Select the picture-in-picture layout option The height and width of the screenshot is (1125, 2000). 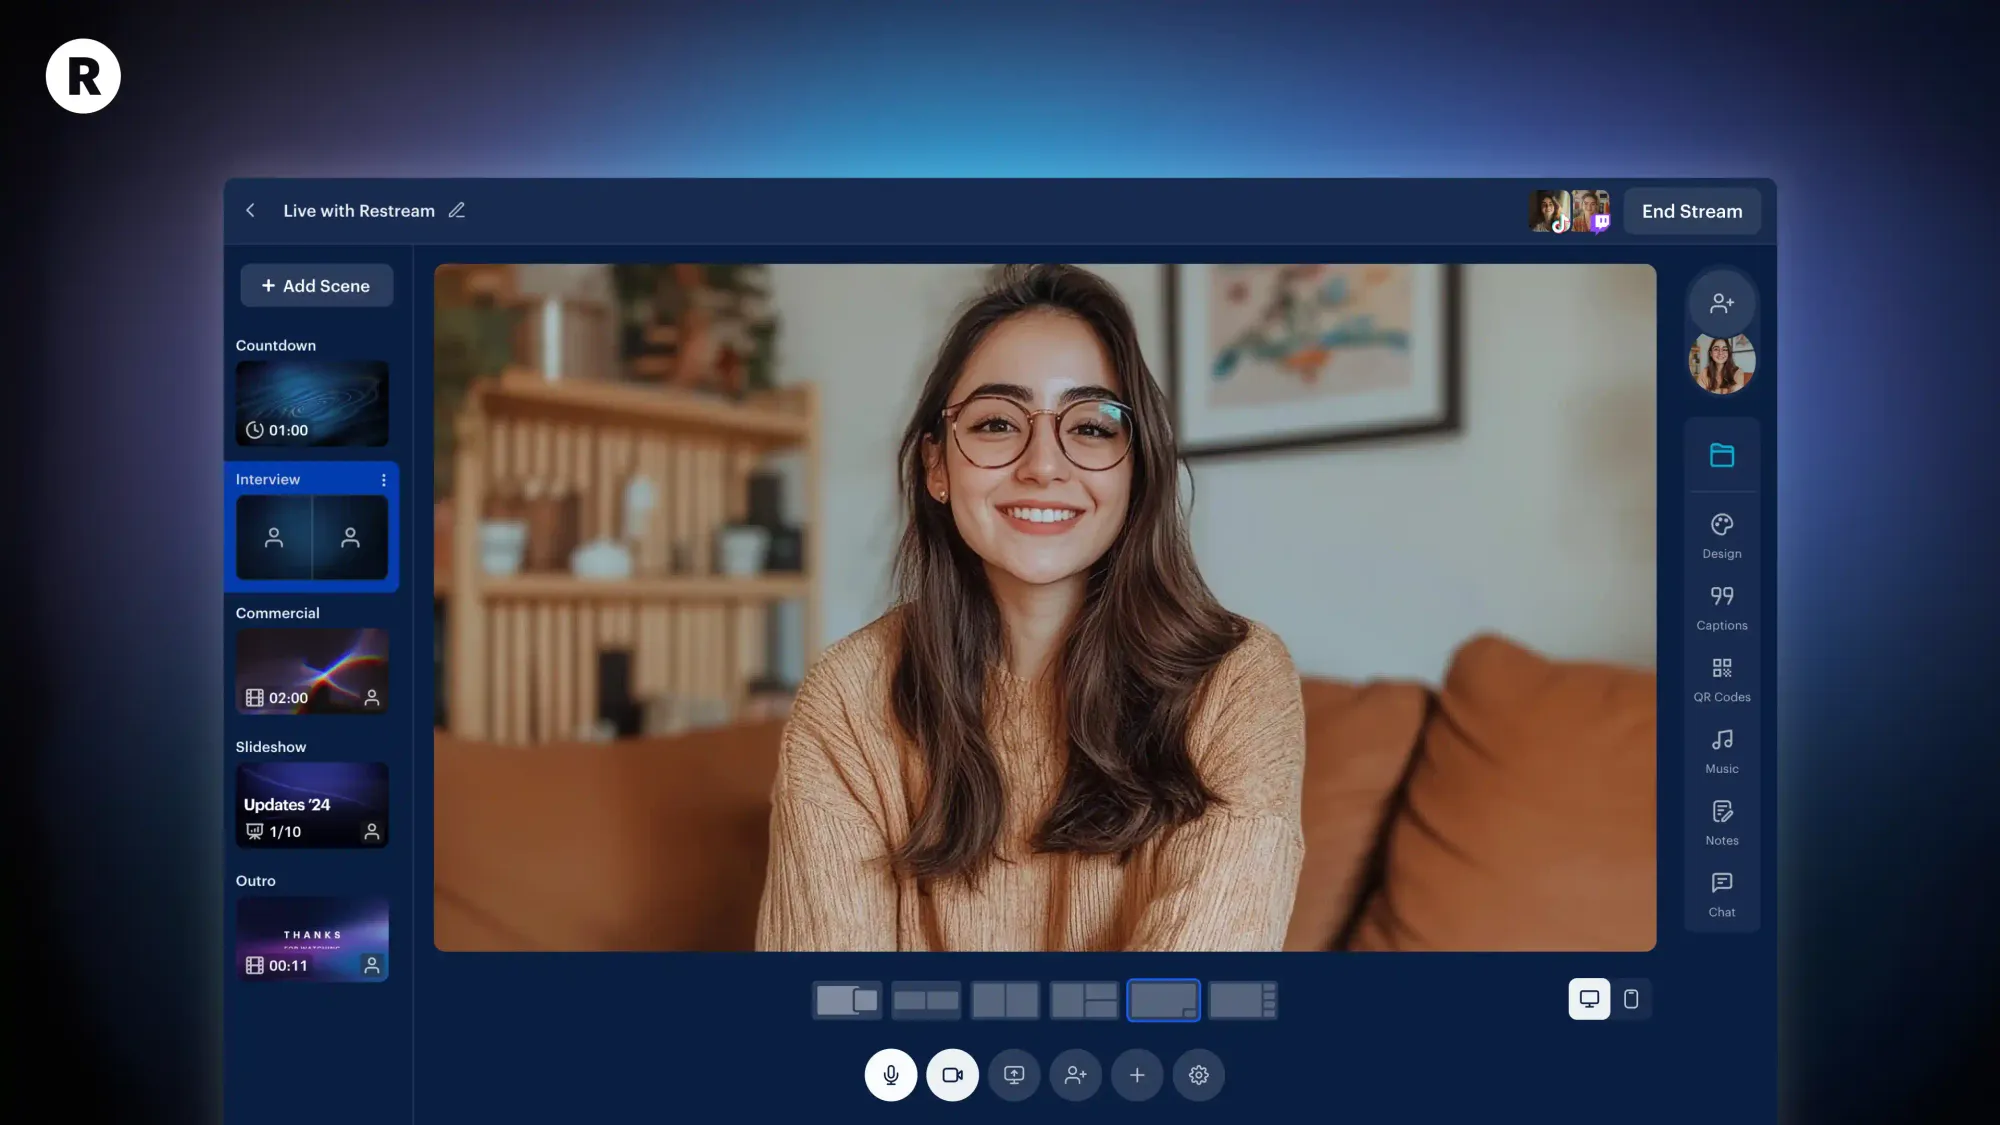[1163, 1000]
